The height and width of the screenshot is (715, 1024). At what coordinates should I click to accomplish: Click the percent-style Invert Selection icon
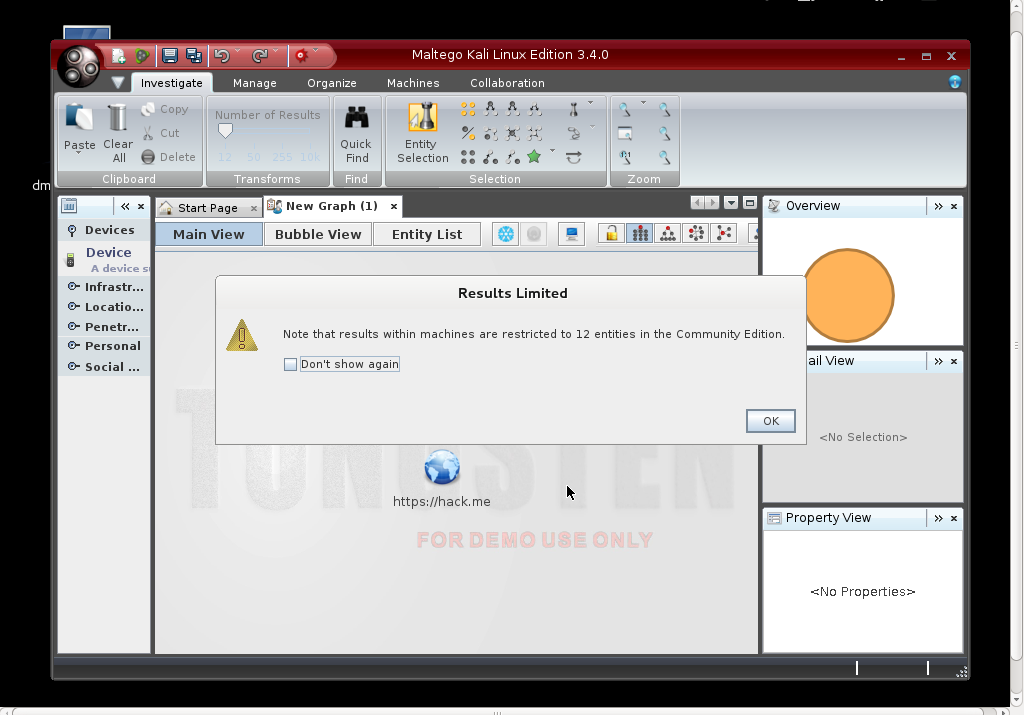click(468, 133)
